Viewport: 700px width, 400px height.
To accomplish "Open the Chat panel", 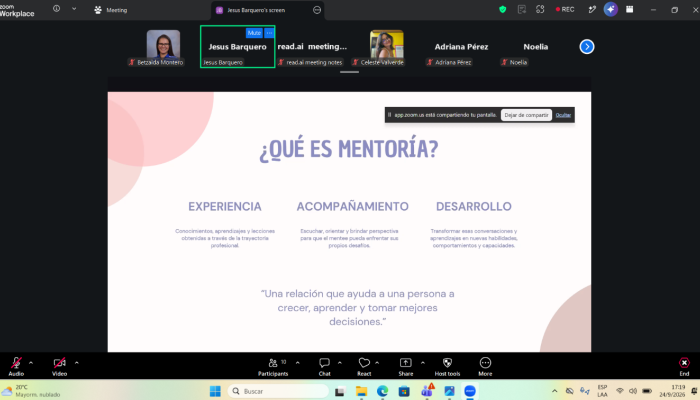I will point(325,367).
